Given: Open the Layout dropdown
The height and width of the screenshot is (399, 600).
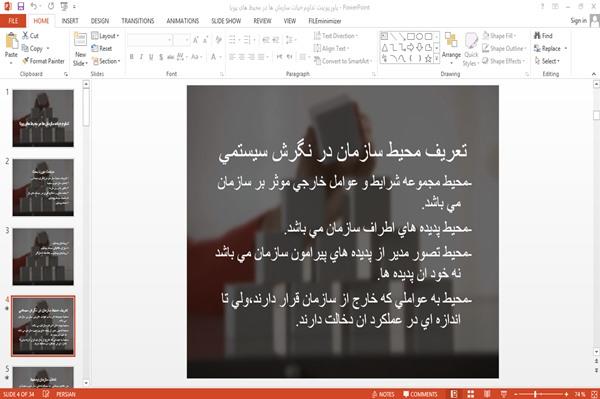Looking at the screenshot, I should click(x=105, y=36).
